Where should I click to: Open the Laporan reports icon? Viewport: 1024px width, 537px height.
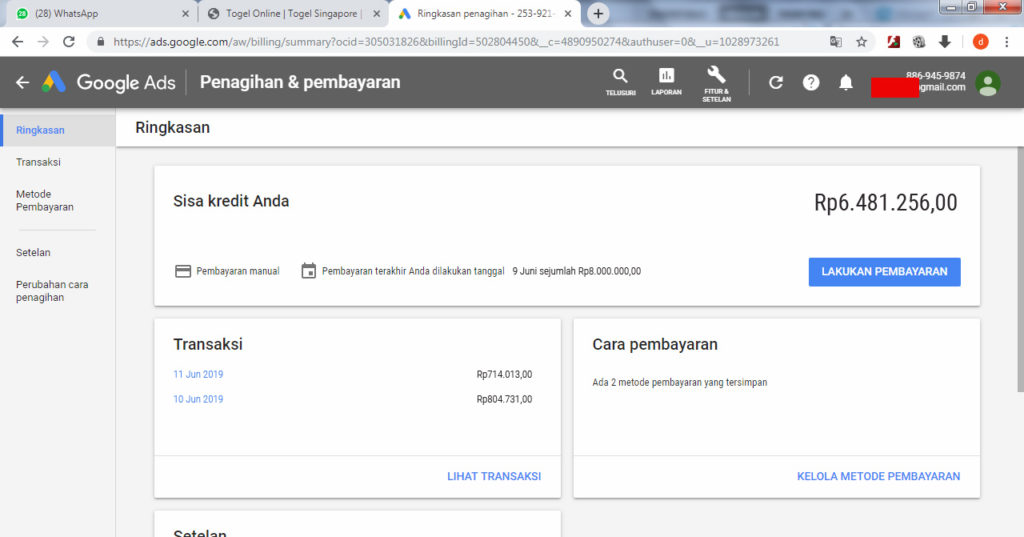point(666,82)
